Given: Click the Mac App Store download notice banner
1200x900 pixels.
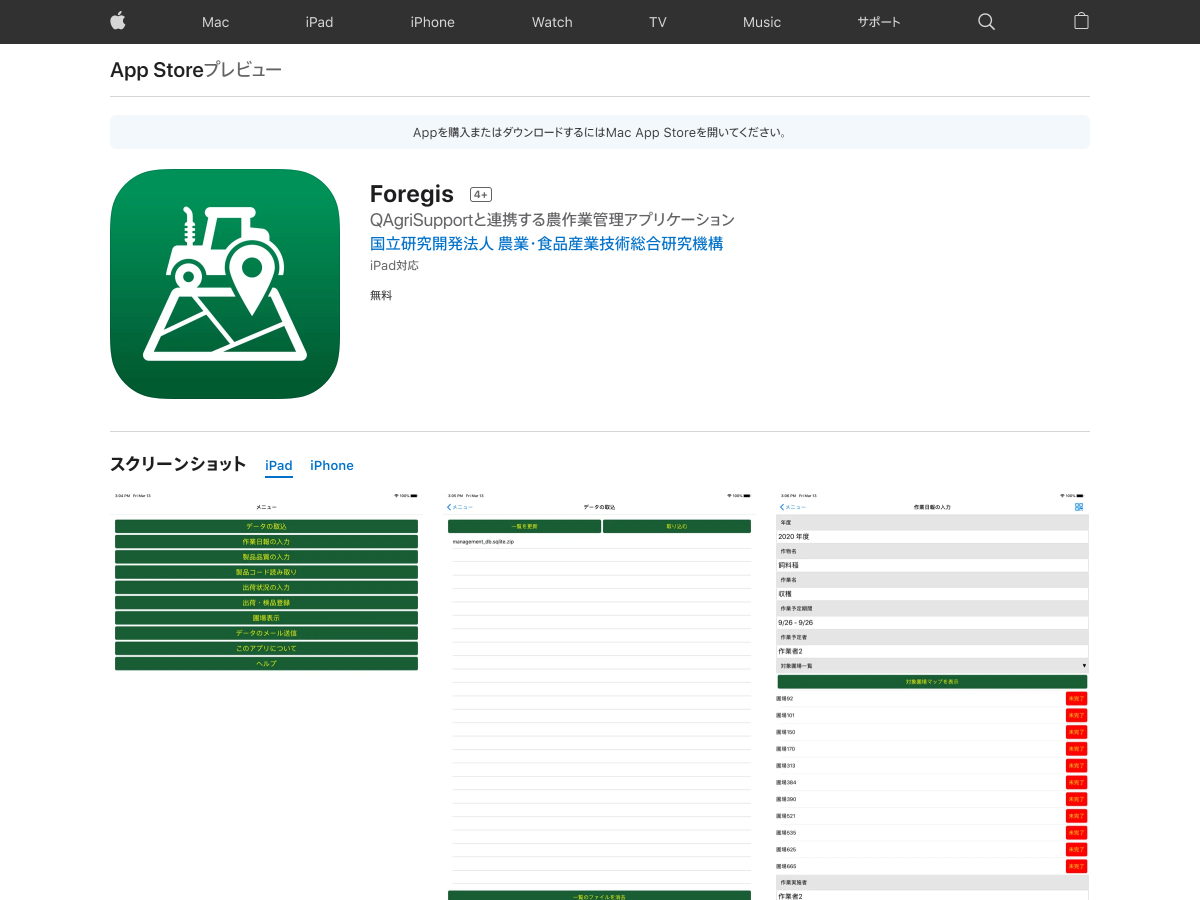Looking at the screenshot, I should (600, 132).
